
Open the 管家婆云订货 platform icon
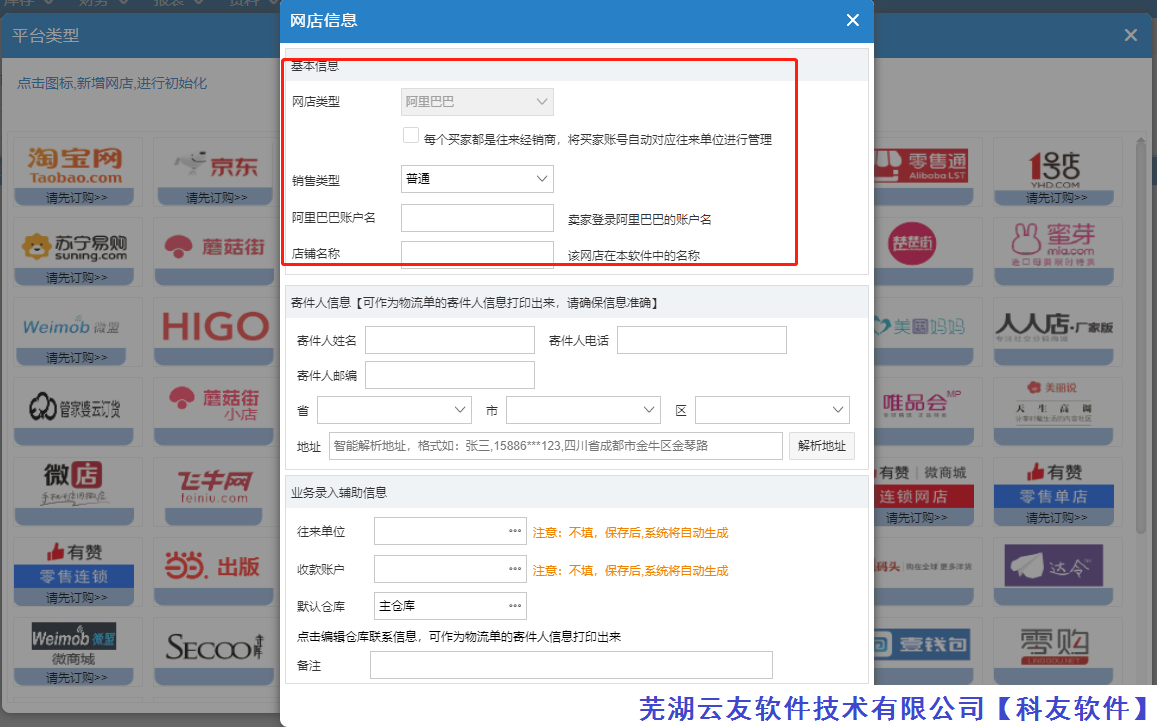74,407
